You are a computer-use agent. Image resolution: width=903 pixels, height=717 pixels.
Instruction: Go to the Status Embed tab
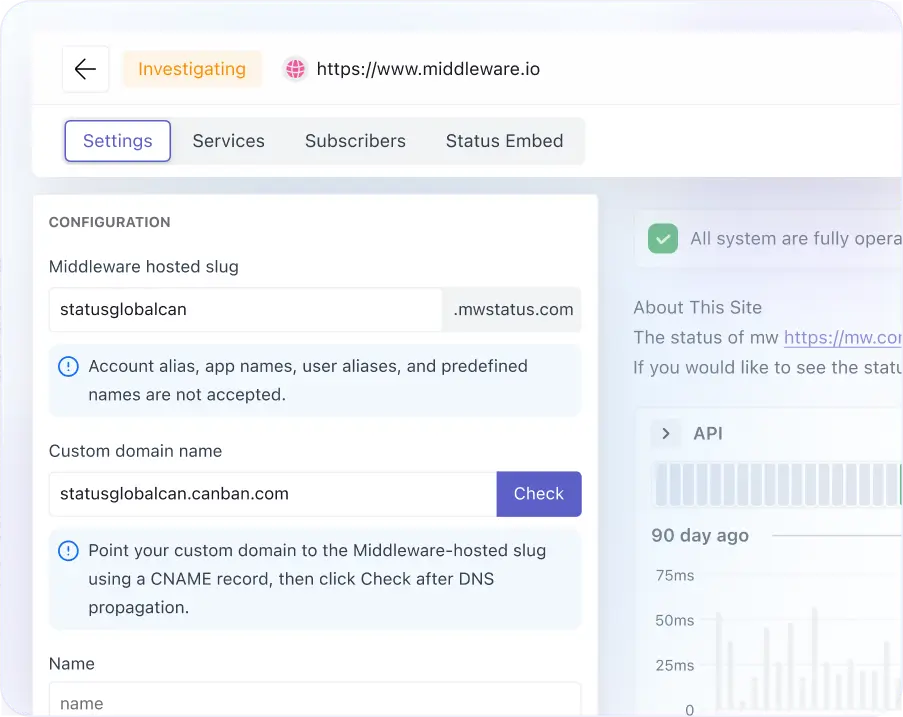point(504,141)
